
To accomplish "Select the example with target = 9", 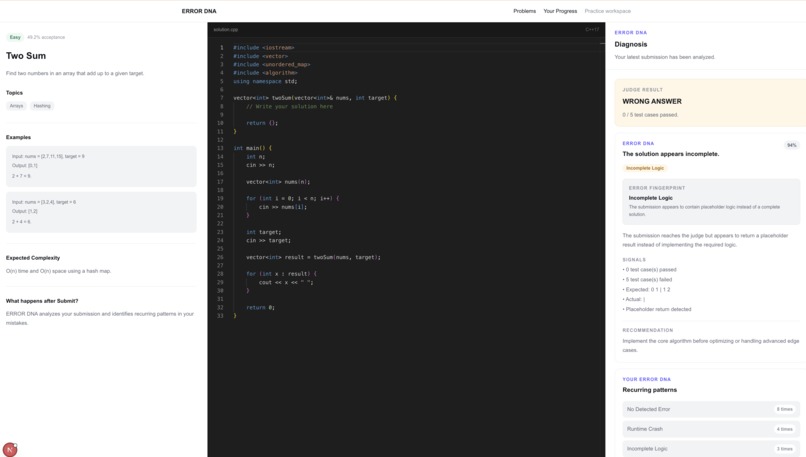I will click(x=101, y=167).
